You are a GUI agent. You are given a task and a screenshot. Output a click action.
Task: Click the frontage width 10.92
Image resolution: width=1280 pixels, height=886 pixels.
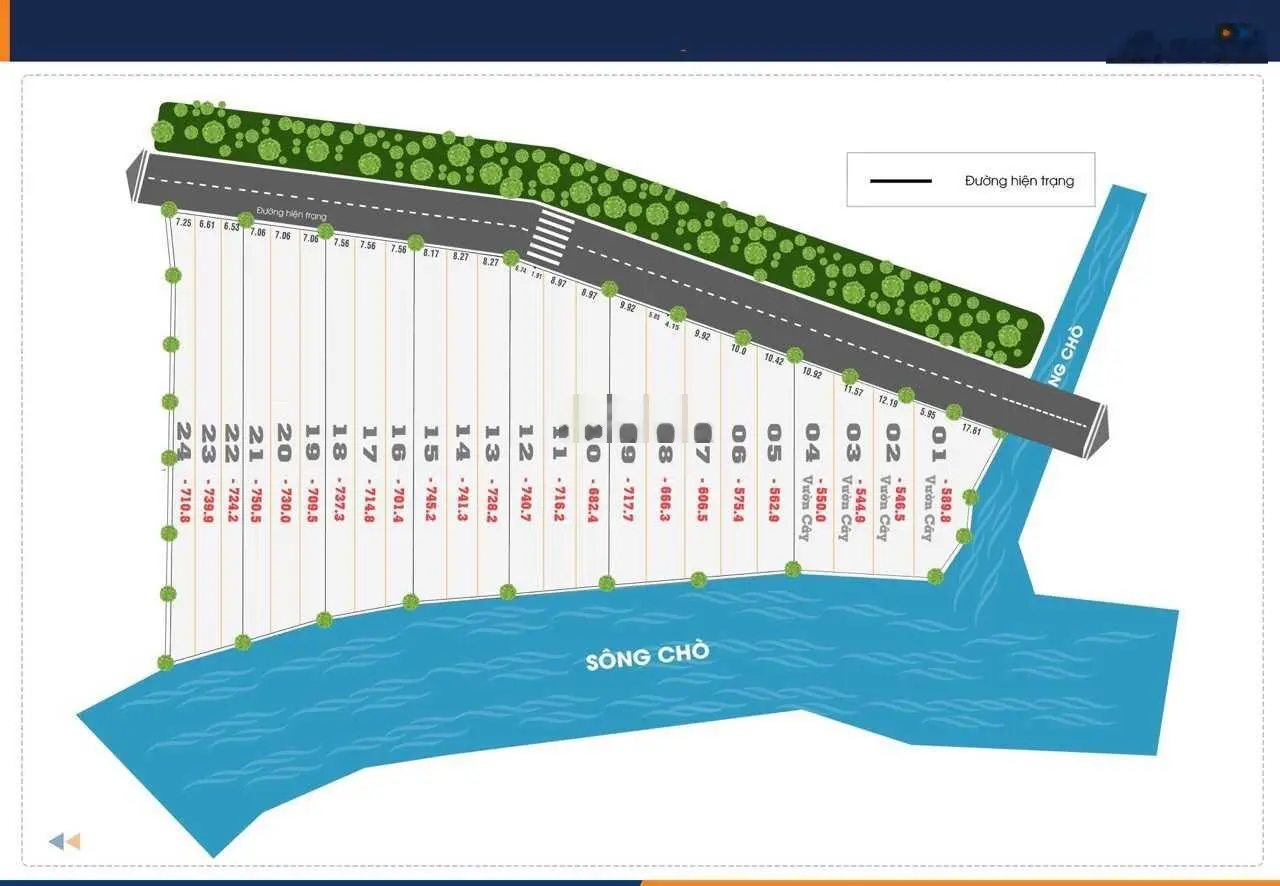pos(812,374)
